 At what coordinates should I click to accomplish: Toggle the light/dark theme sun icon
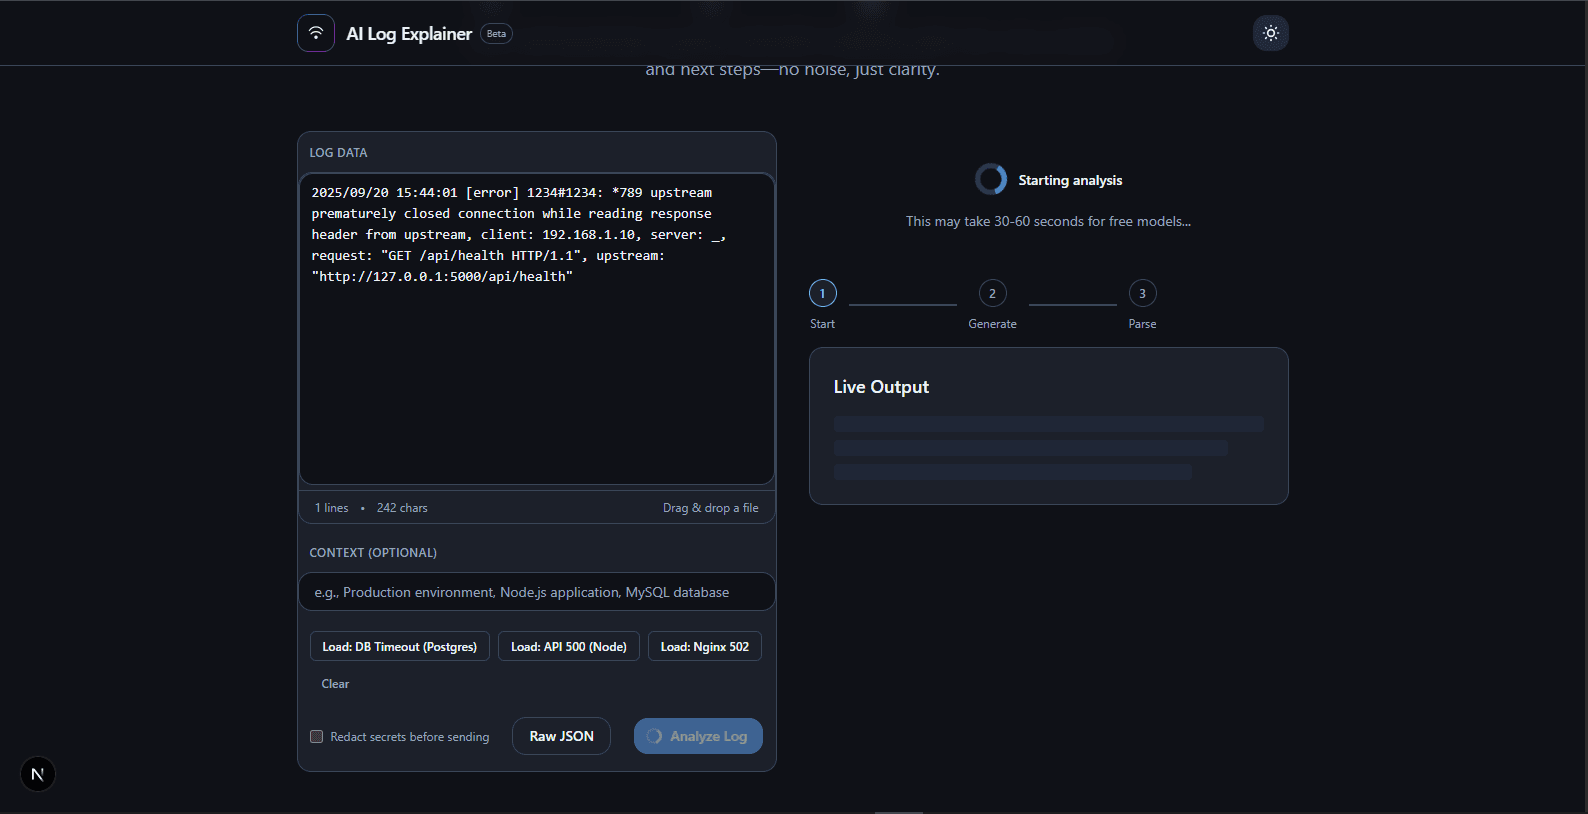[x=1271, y=33]
